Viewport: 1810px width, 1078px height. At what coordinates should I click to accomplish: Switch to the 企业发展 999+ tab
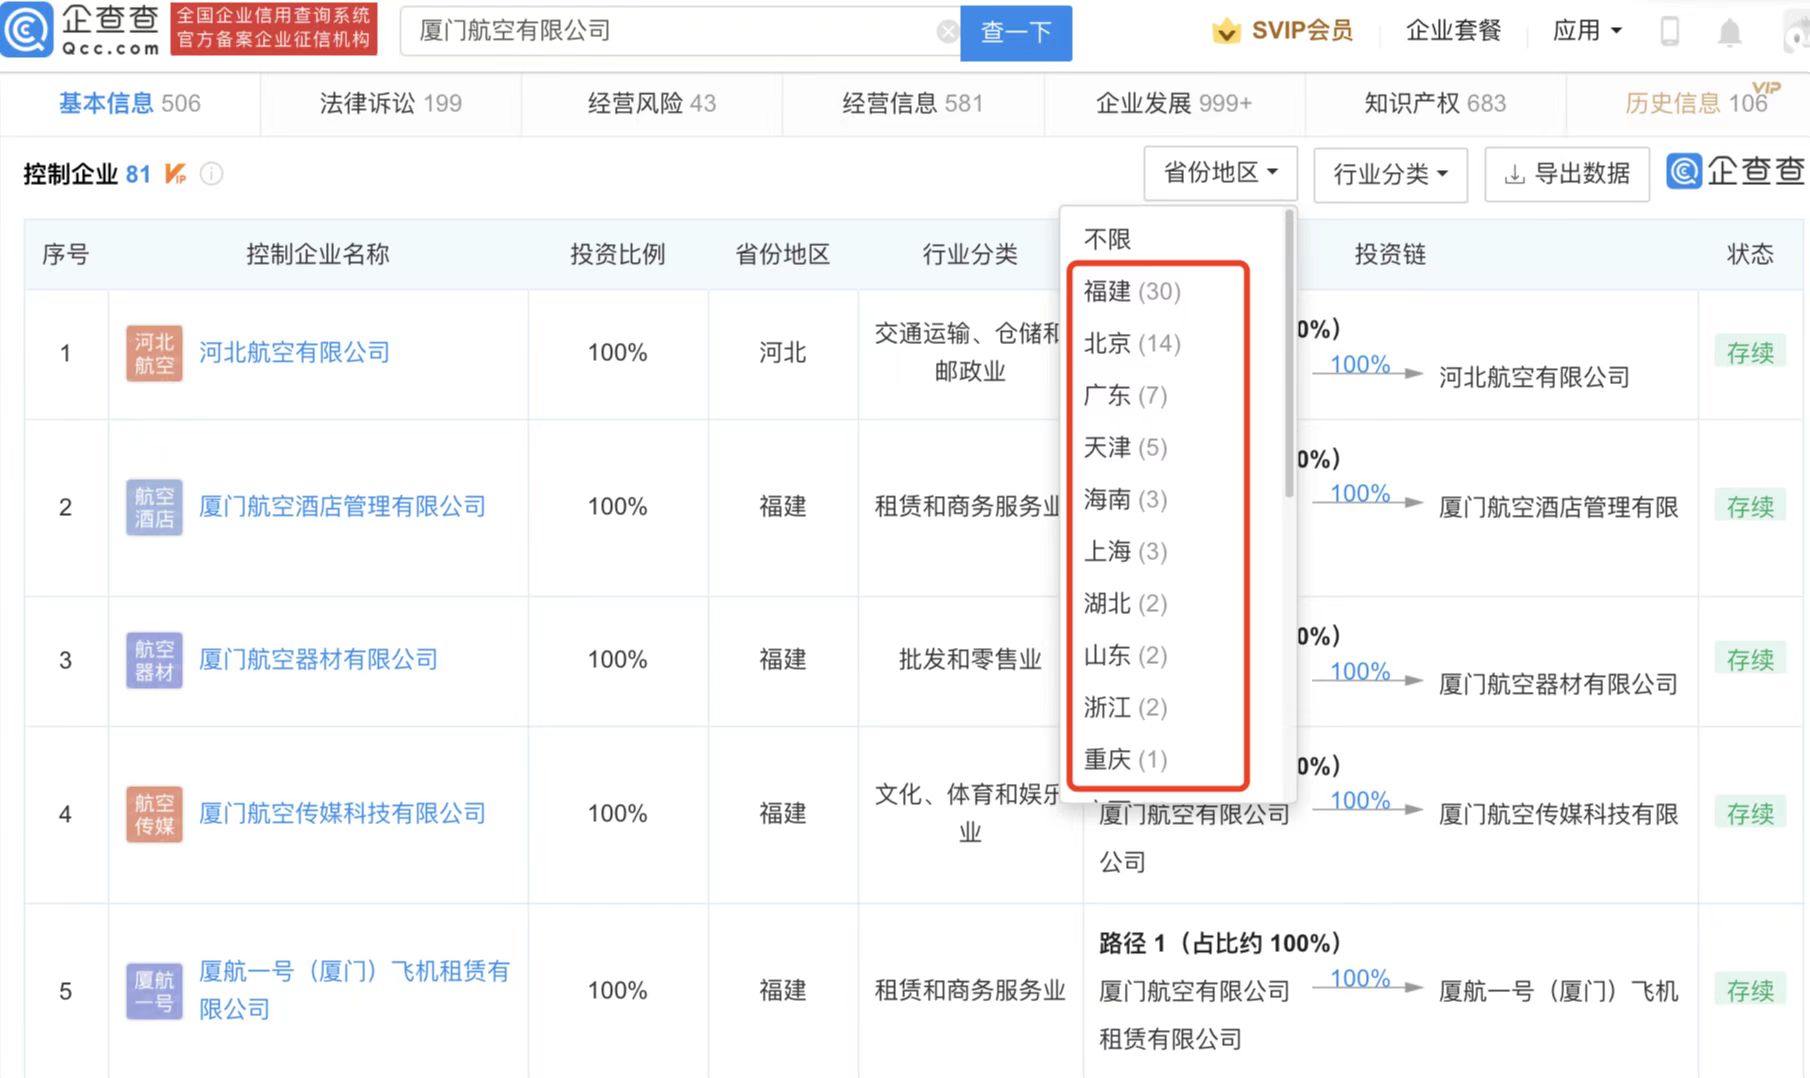tap(1174, 103)
